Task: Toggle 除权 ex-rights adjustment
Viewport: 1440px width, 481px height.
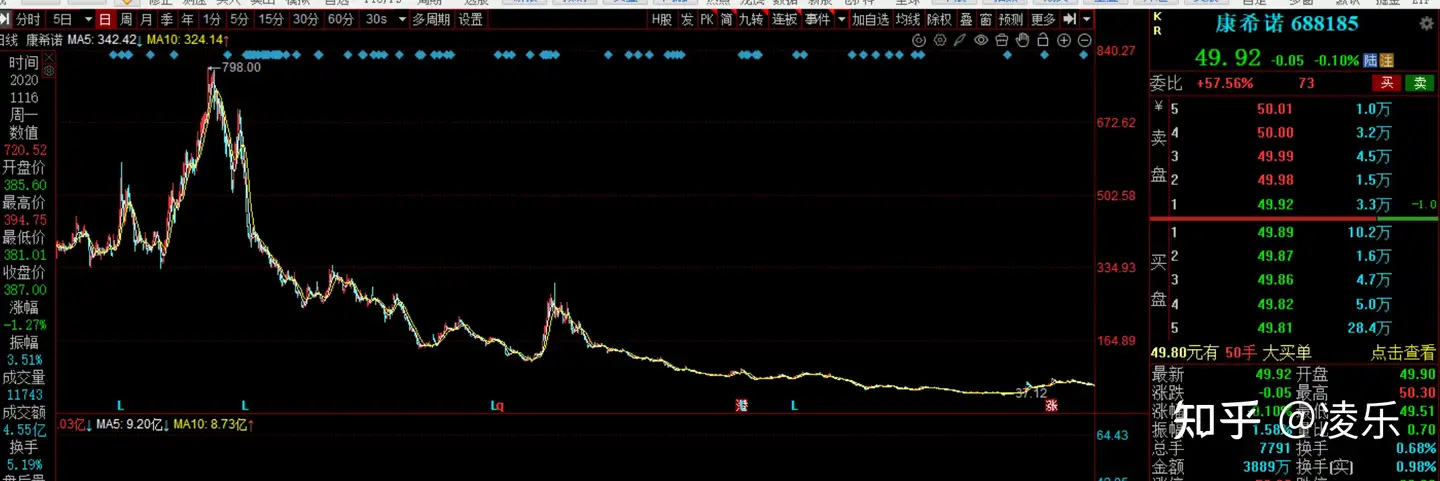Action: pyautogui.click(x=940, y=19)
